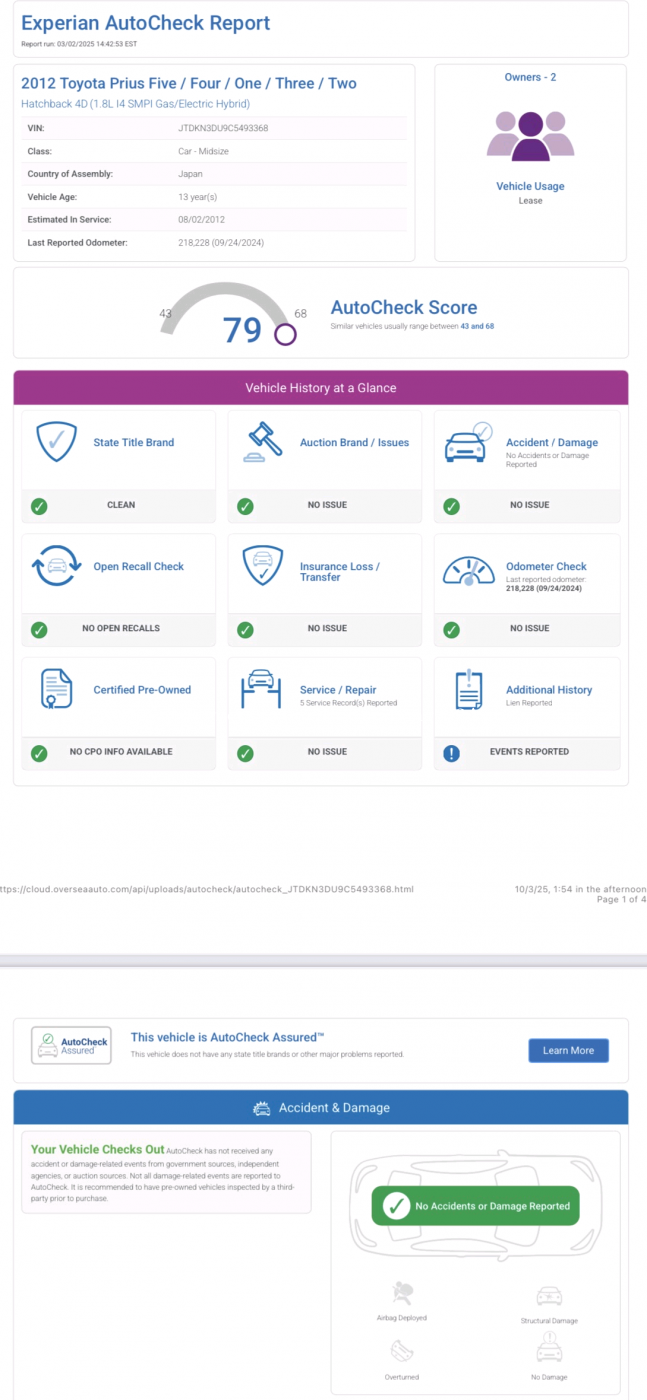The height and width of the screenshot is (1400, 647).
Task: Open the Open Recall Check link
Action: point(139,567)
